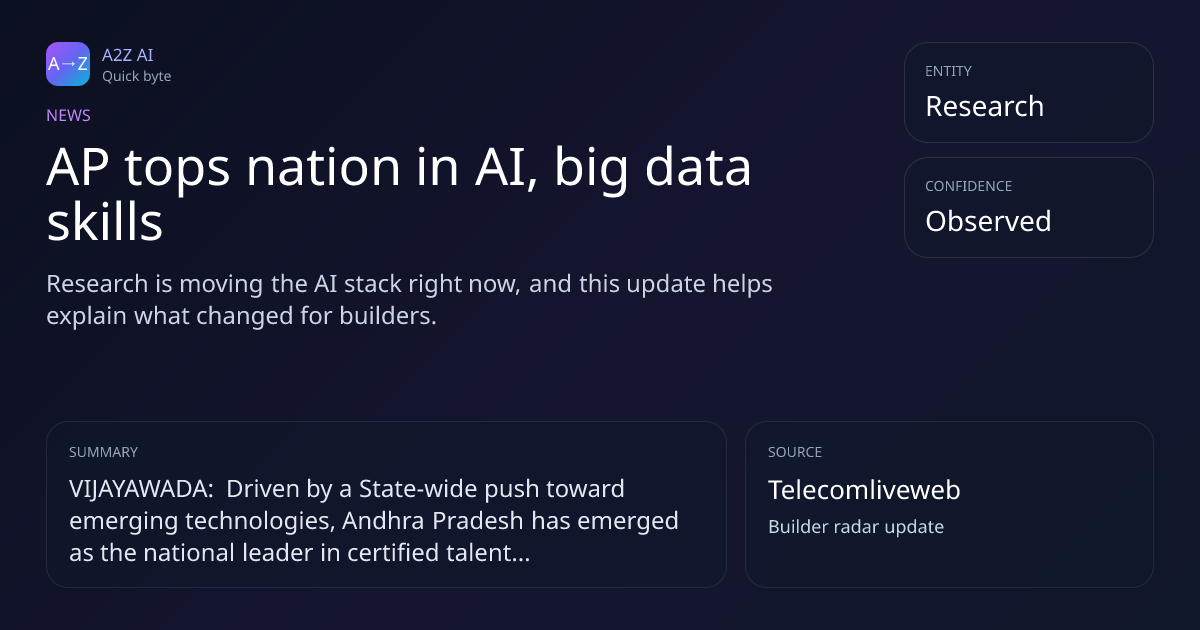Click the builder explanation subheading text
The height and width of the screenshot is (630, 1200).
[x=409, y=299]
